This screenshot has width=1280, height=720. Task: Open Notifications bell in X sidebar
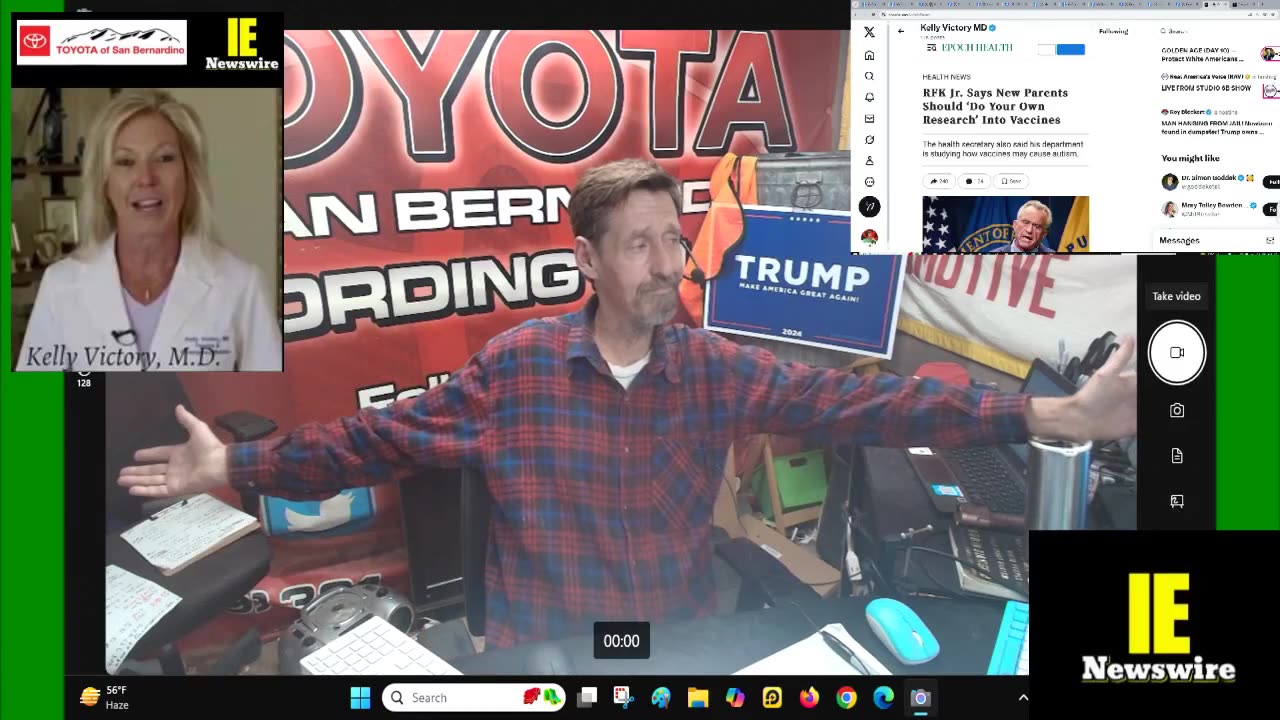pyautogui.click(x=869, y=97)
